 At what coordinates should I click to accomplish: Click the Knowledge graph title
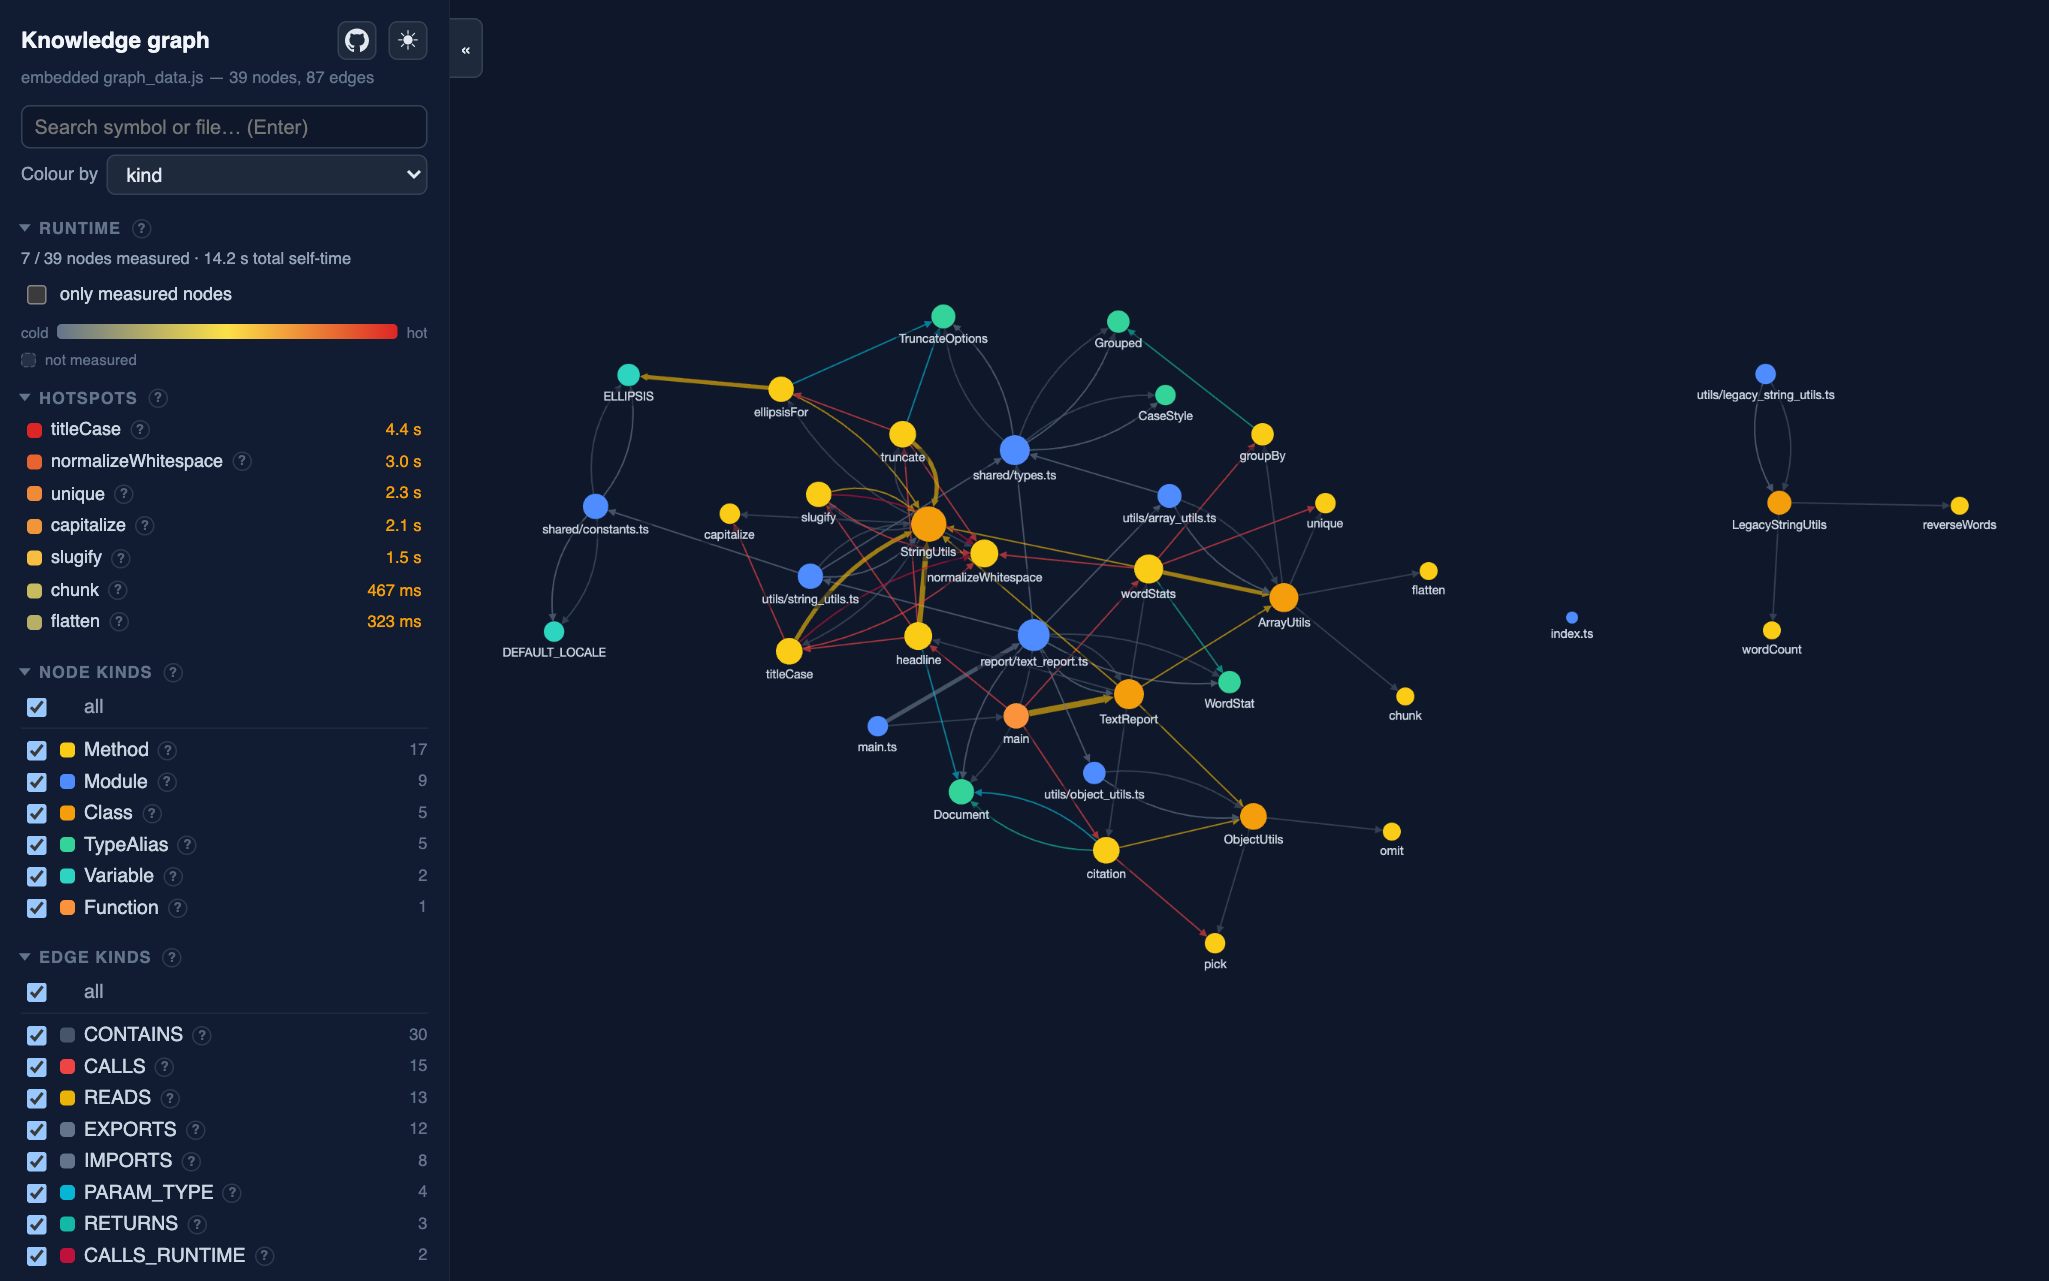point(115,40)
